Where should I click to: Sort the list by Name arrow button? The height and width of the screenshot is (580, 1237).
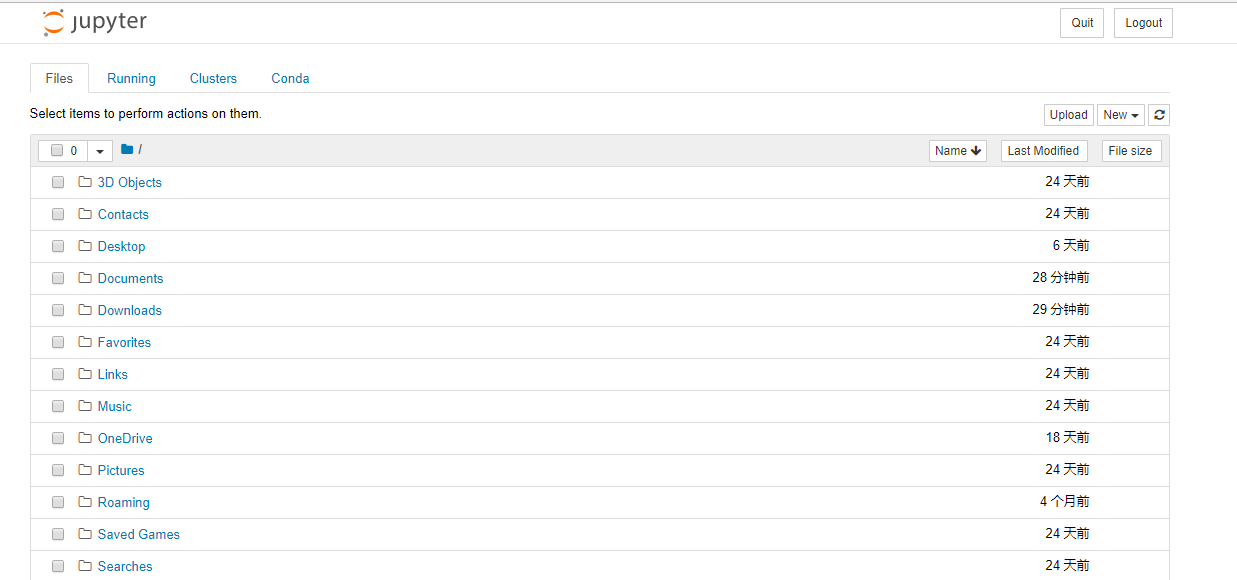pos(958,151)
